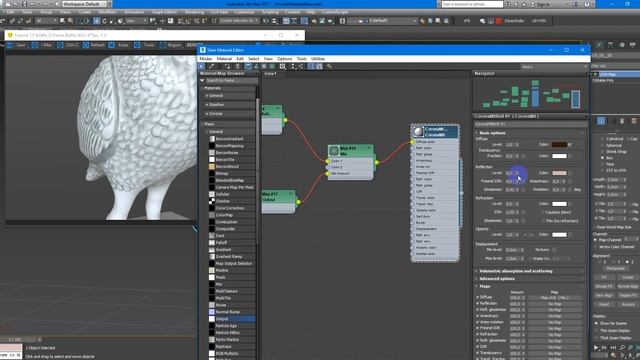This screenshot has width=640, height=360.
Task: Open the Workspace Default dropdown
Action: (84, 4)
